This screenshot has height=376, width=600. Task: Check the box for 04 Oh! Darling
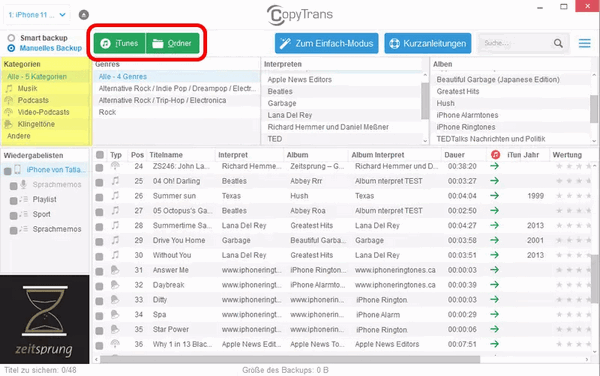pos(99,182)
